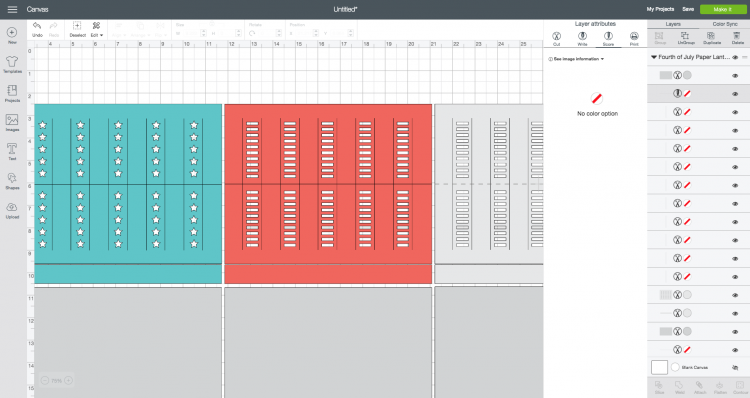The height and width of the screenshot is (398, 750).
Task: Click the Untitled project title
Action: click(x=345, y=9)
